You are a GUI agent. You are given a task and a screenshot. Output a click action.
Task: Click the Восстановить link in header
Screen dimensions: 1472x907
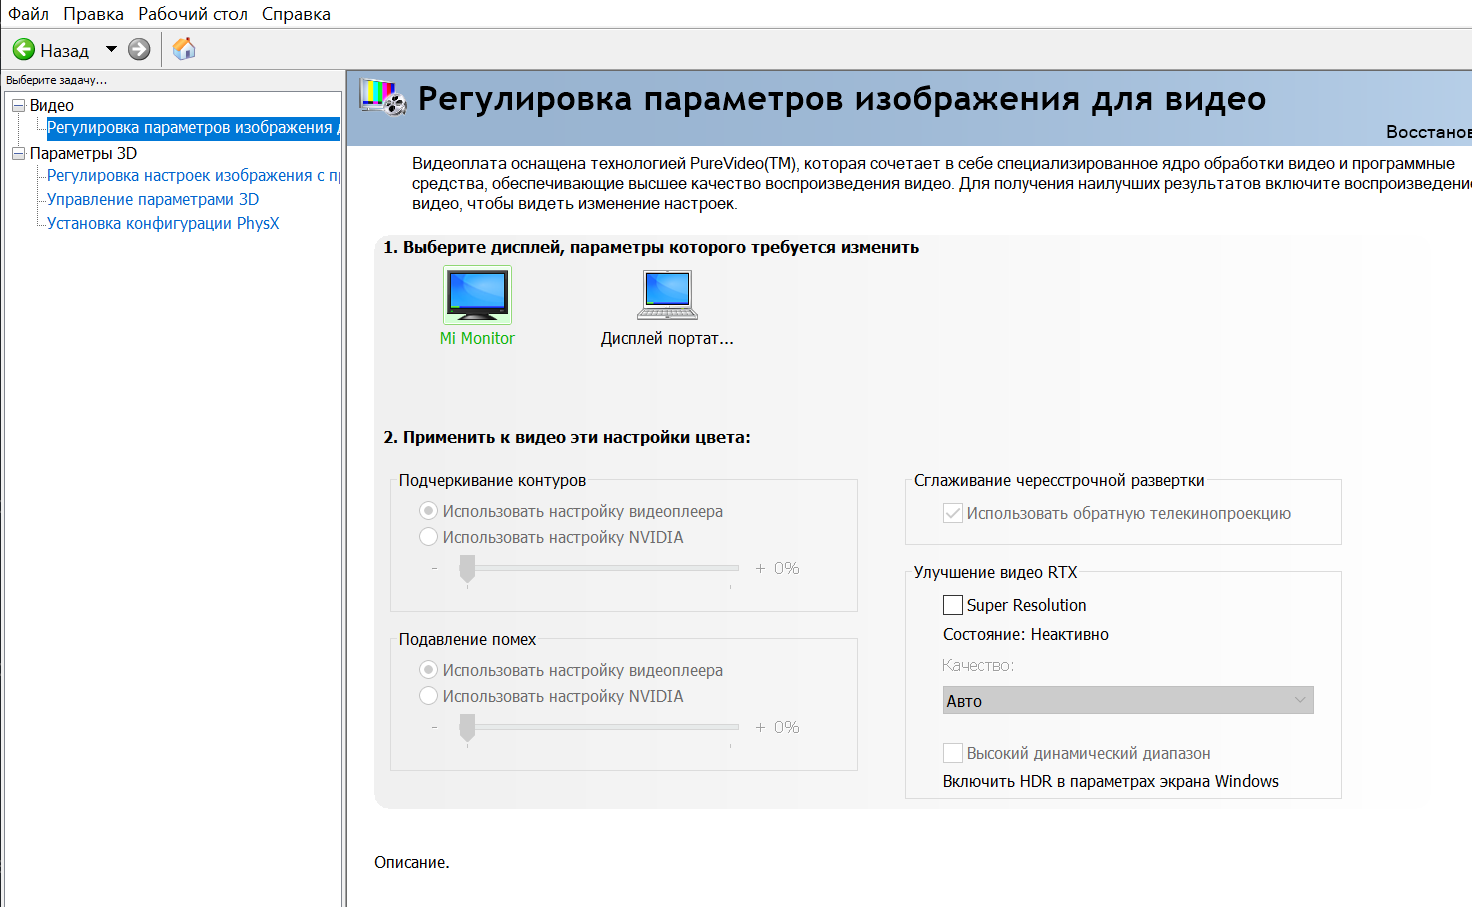point(1429,132)
